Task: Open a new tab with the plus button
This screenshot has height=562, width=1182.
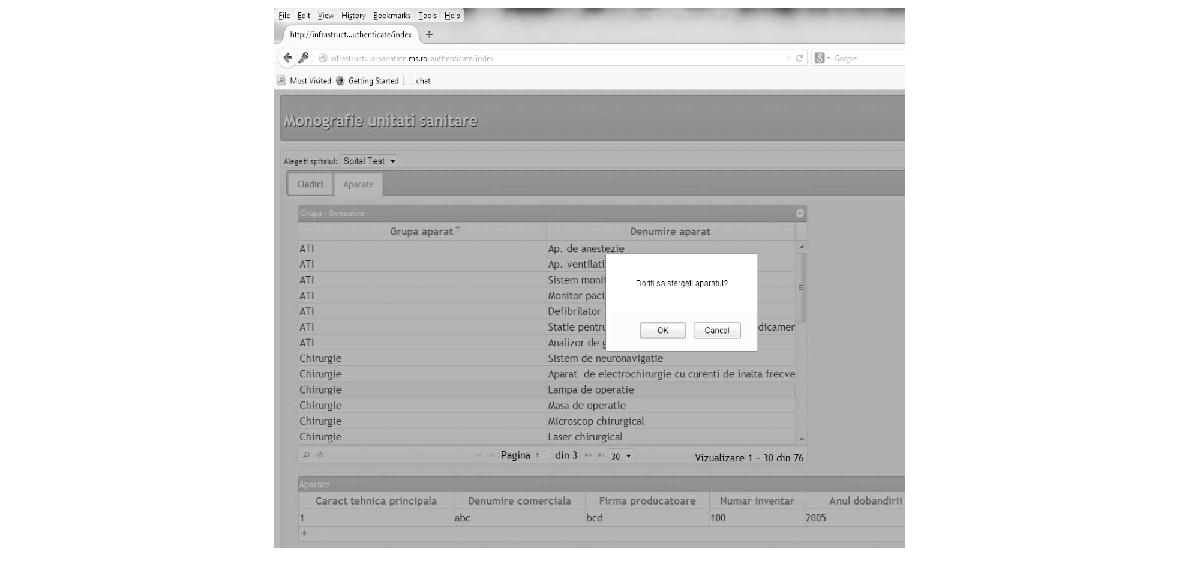Action: pyautogui.click(x=429, y=35)
